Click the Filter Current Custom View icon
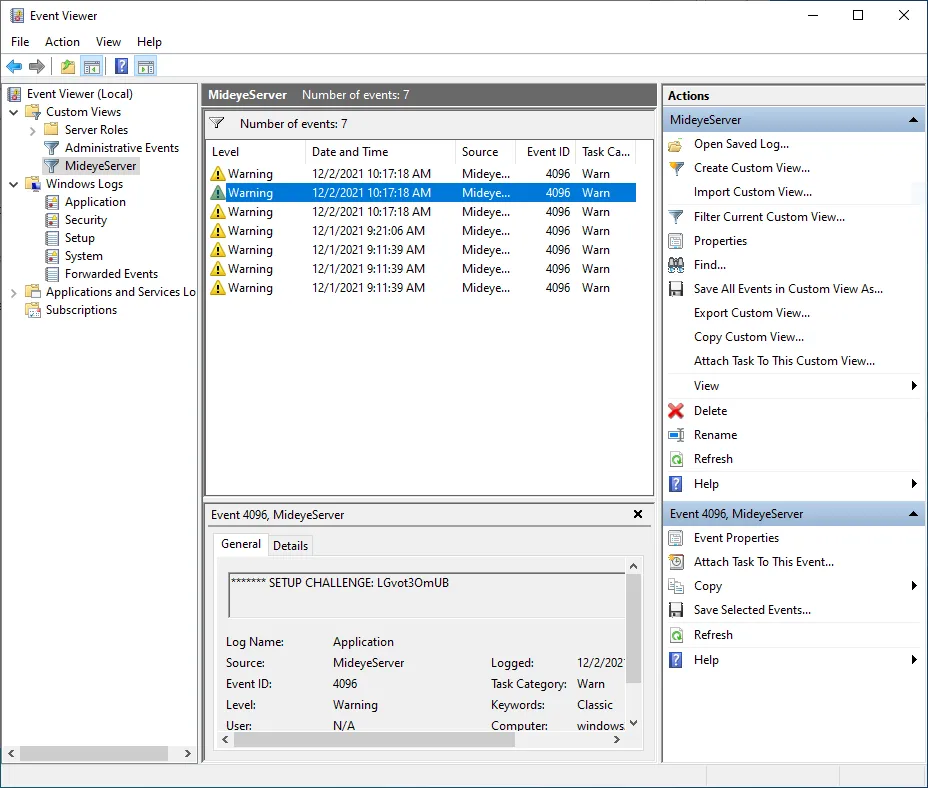The image size is (928, 788). pos(677,216)
